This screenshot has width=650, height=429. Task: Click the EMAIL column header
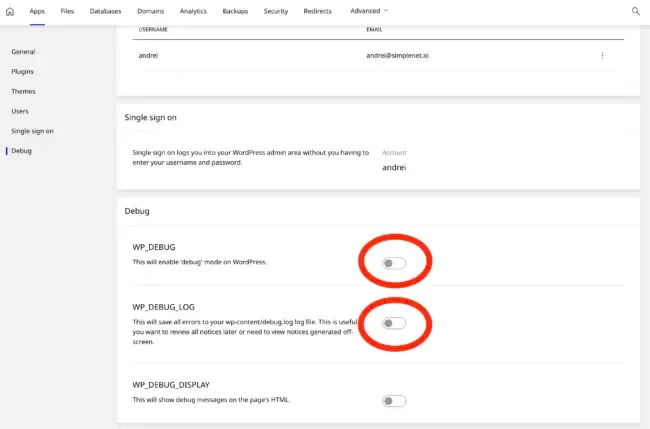click(374, 29)
